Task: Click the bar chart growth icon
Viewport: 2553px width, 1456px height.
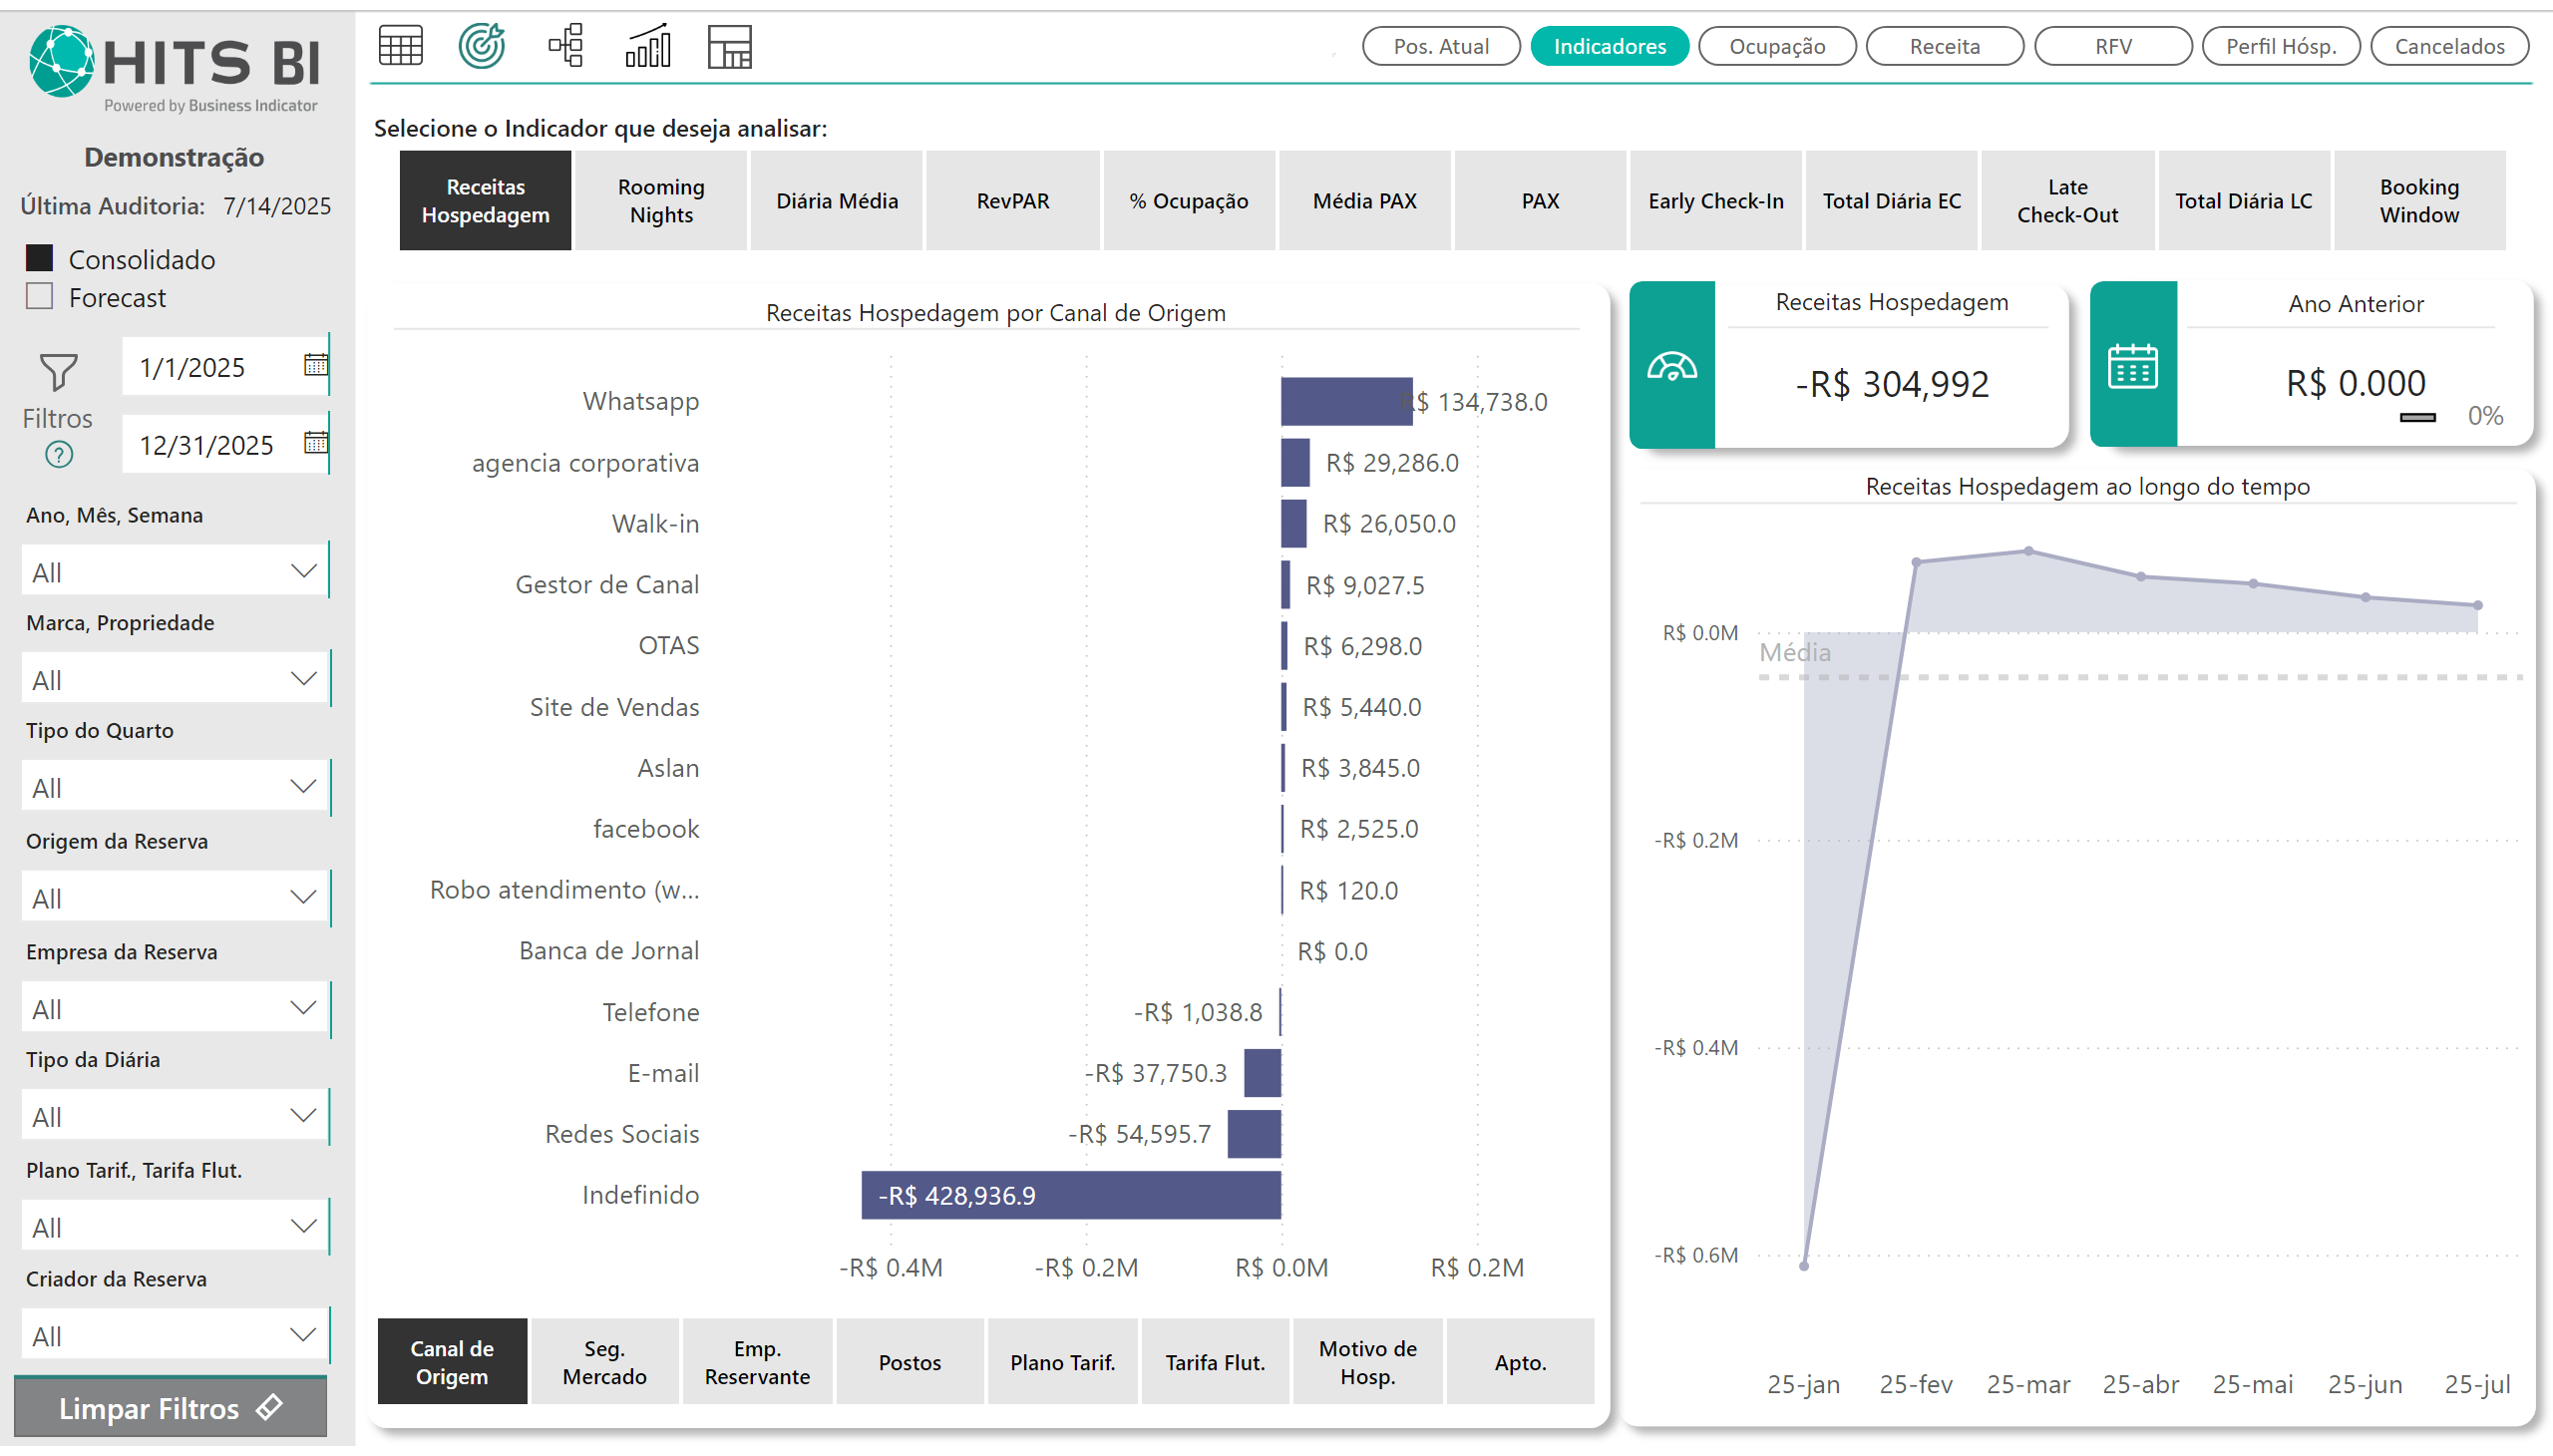Action: click(x=648, y=46)
